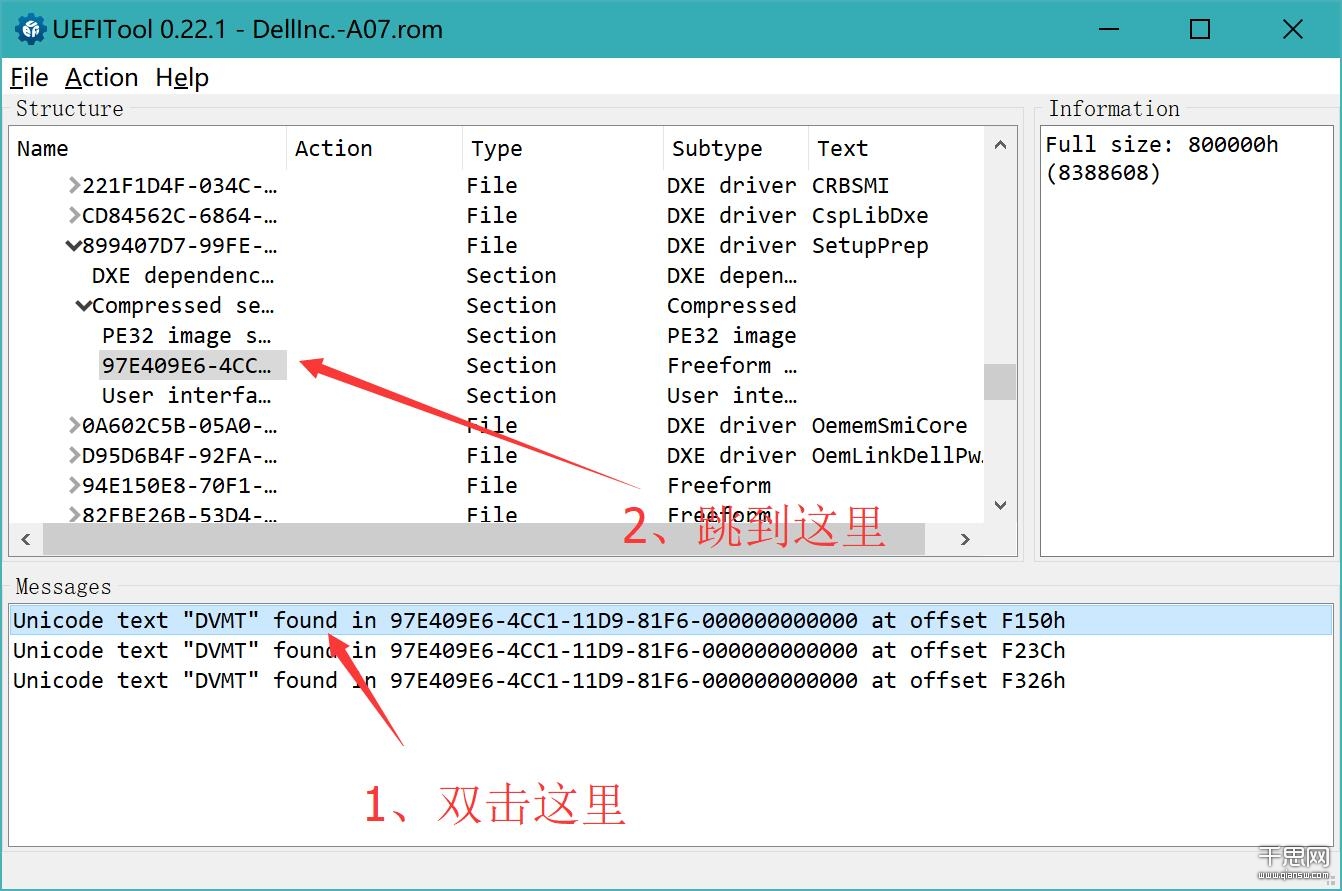Maximize the UEFITool window
The image size is (1342, 891).
pos(1200,29)
